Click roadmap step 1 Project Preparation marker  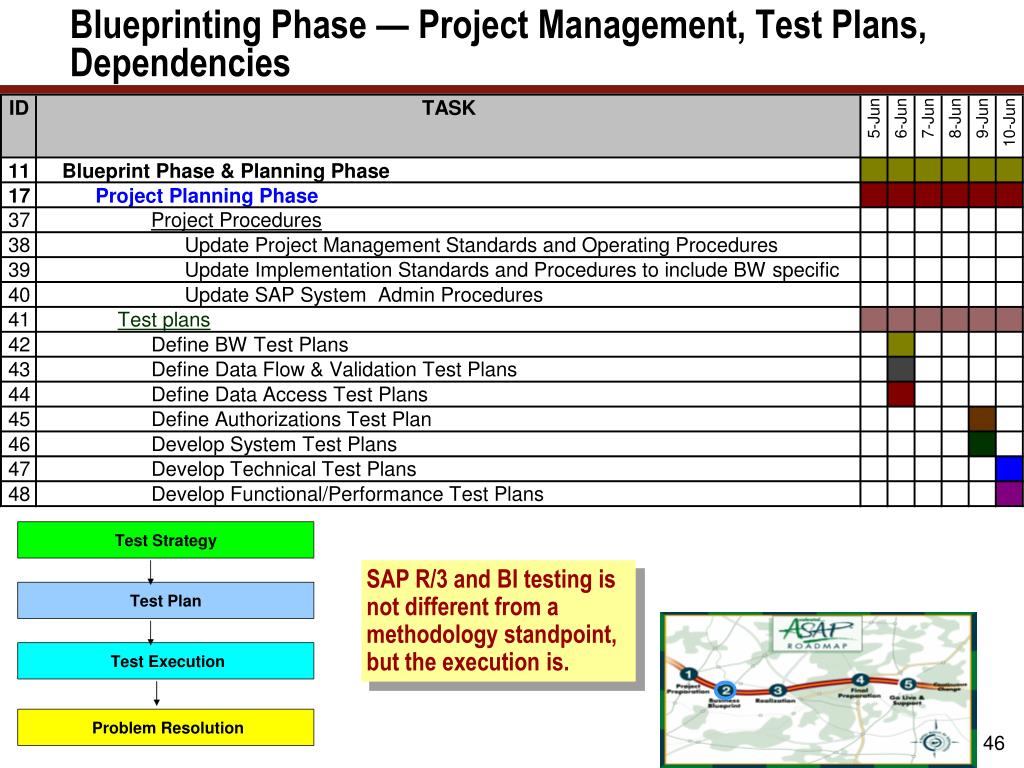pos(688,674)
